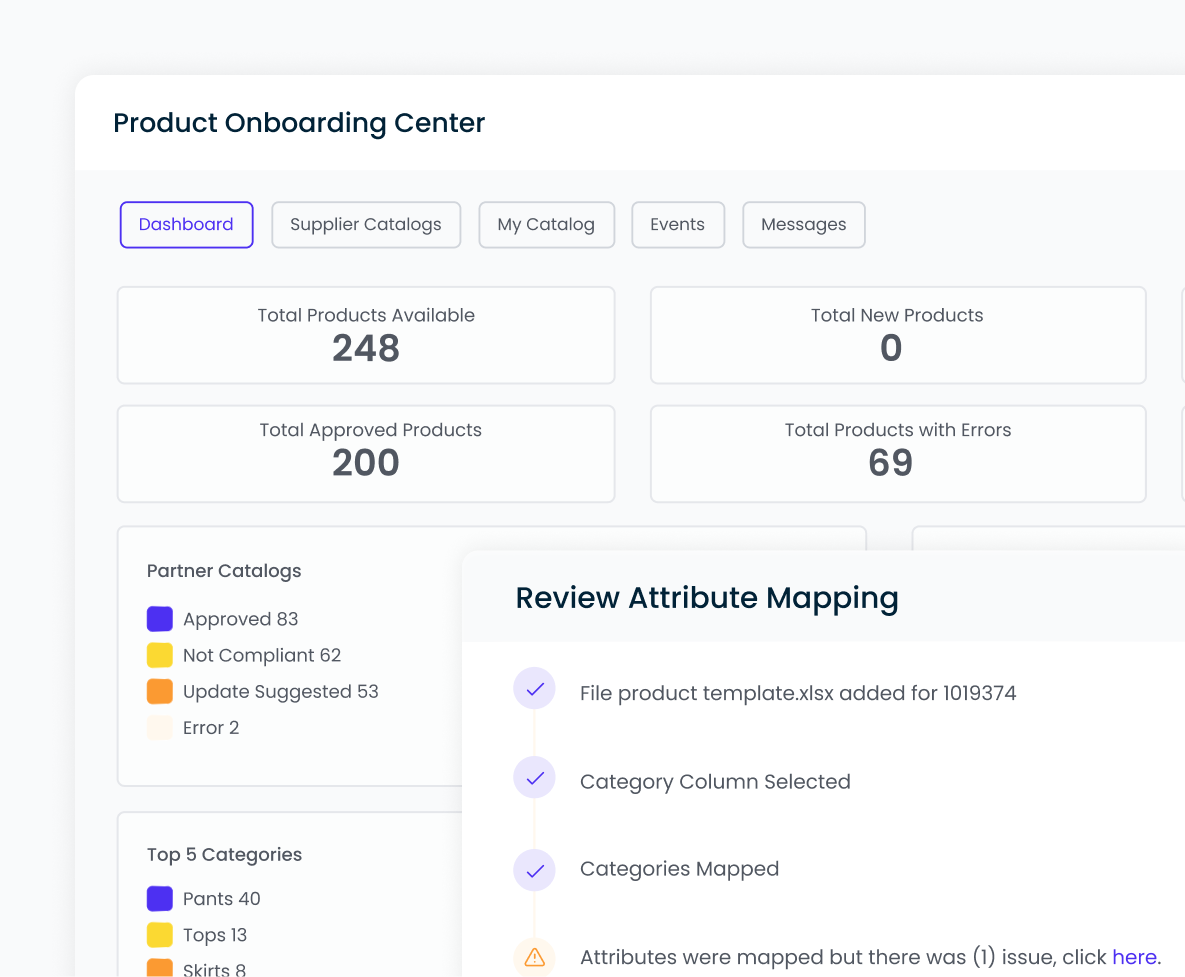Click the checkmark icon beside File product template.xlsx
Image resolution: width=1185 pixels, height=977 pixels.
pos(534,689)
